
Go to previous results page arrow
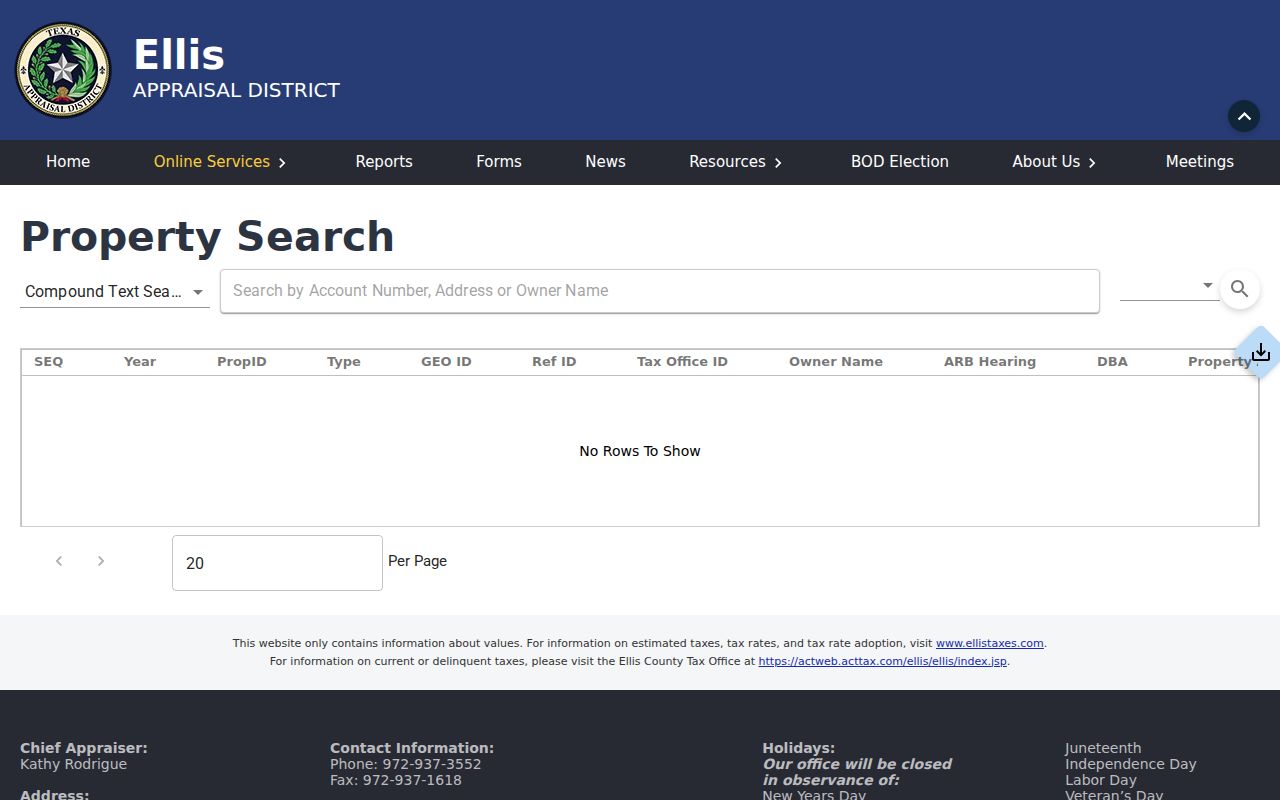(x=59, y=561)
